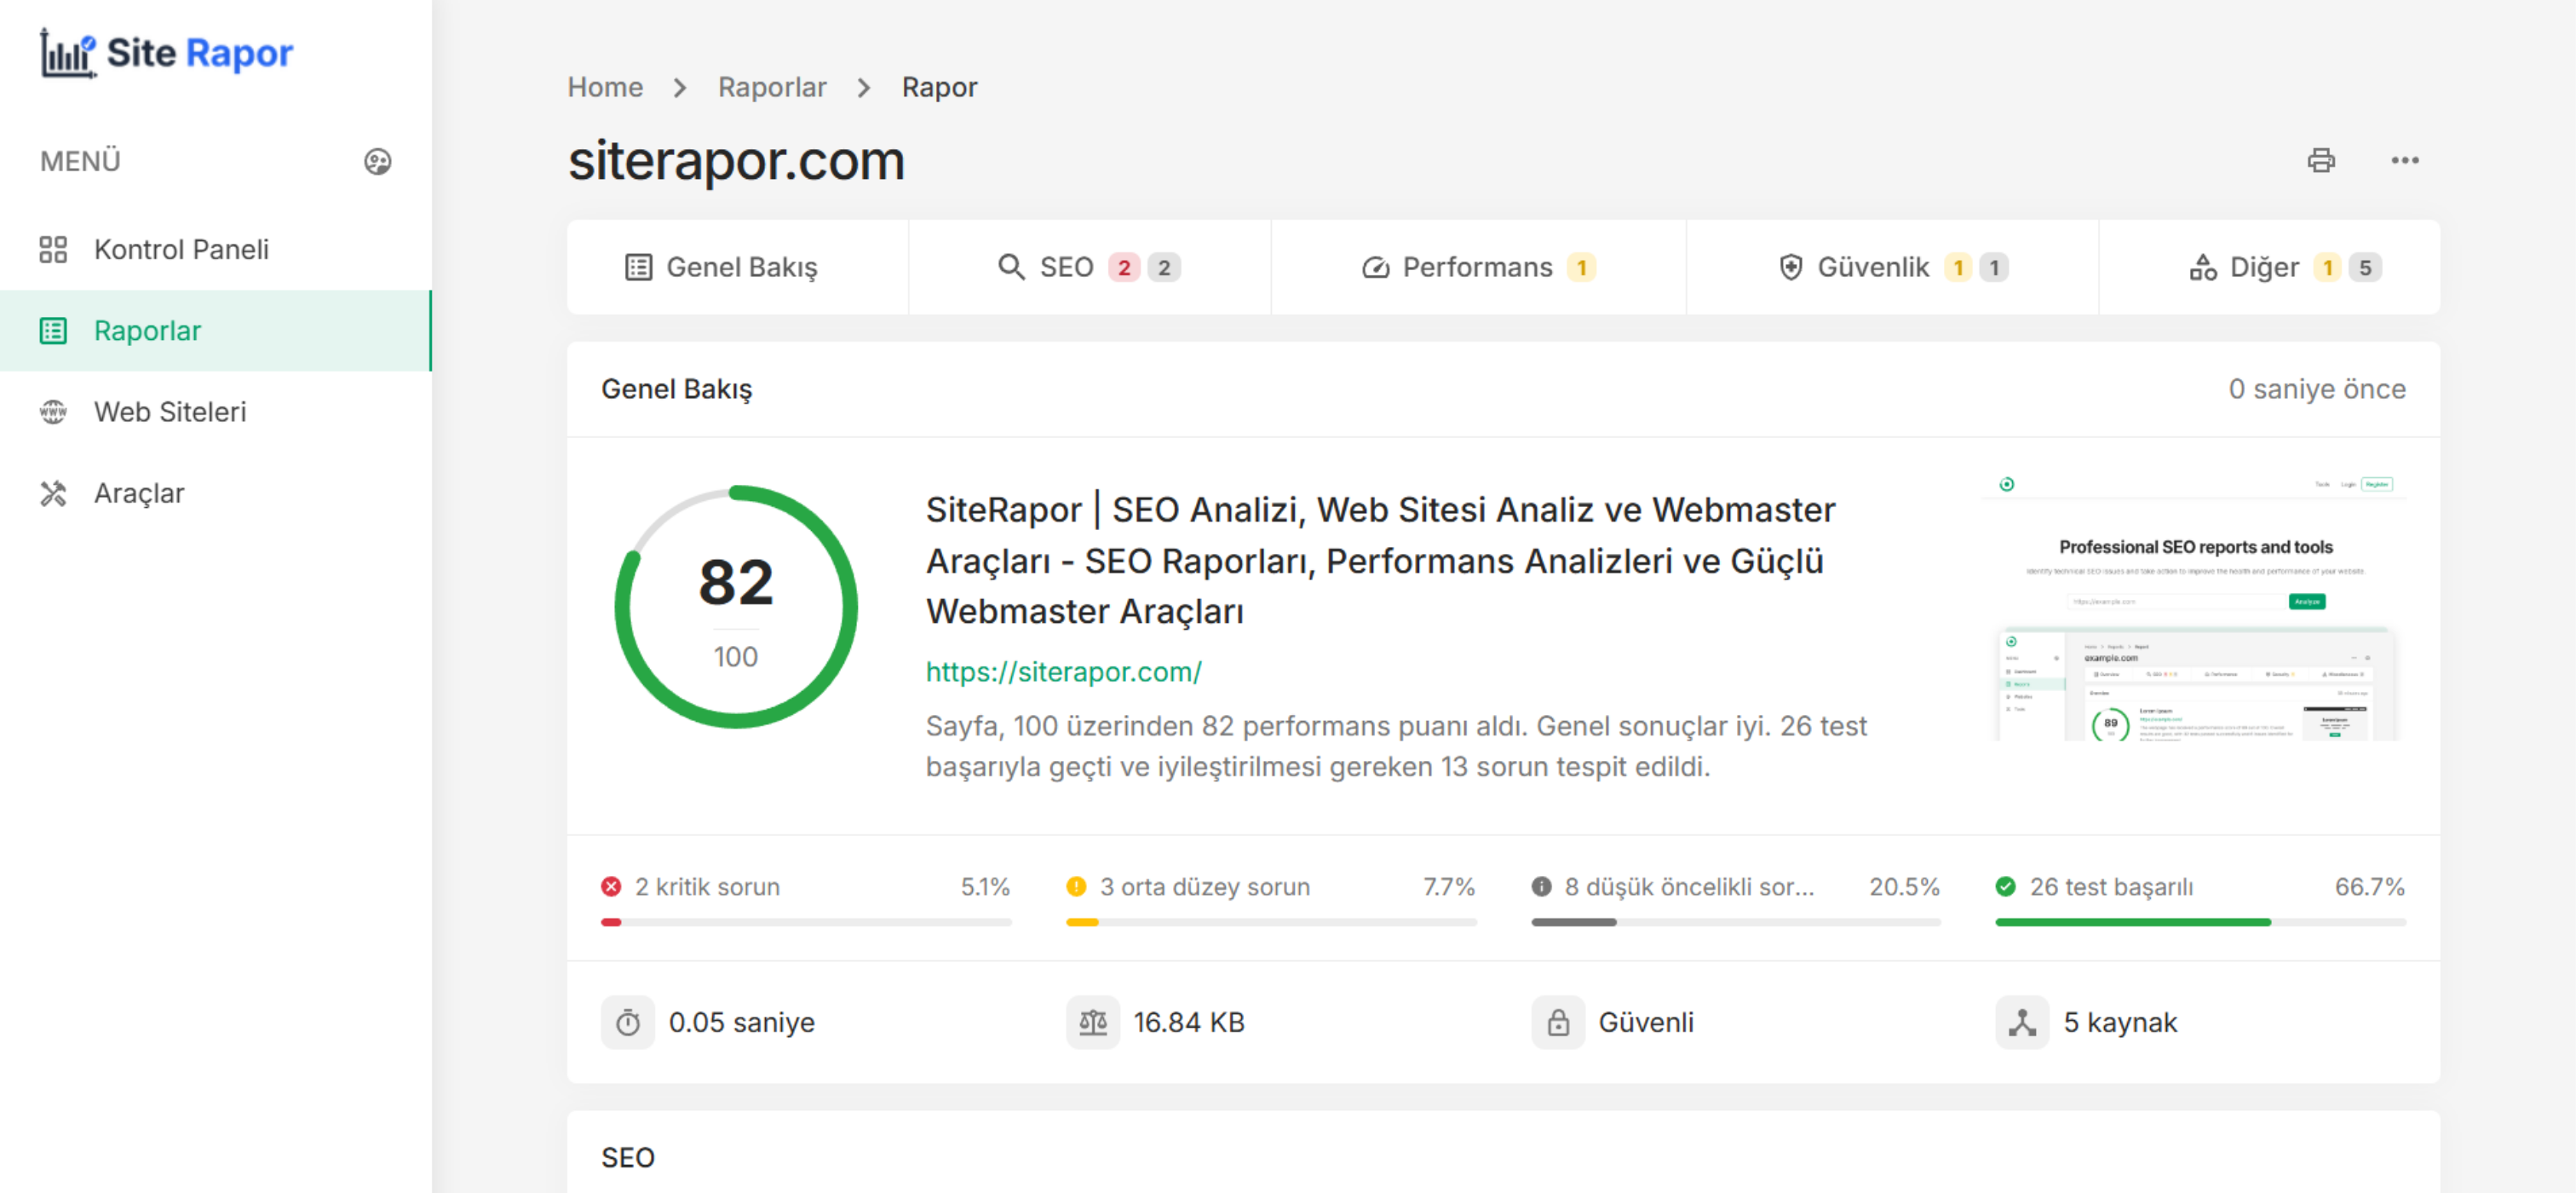
Task: Click the chevron after the Raporlar breadcrumb
Action: (864, 88)
